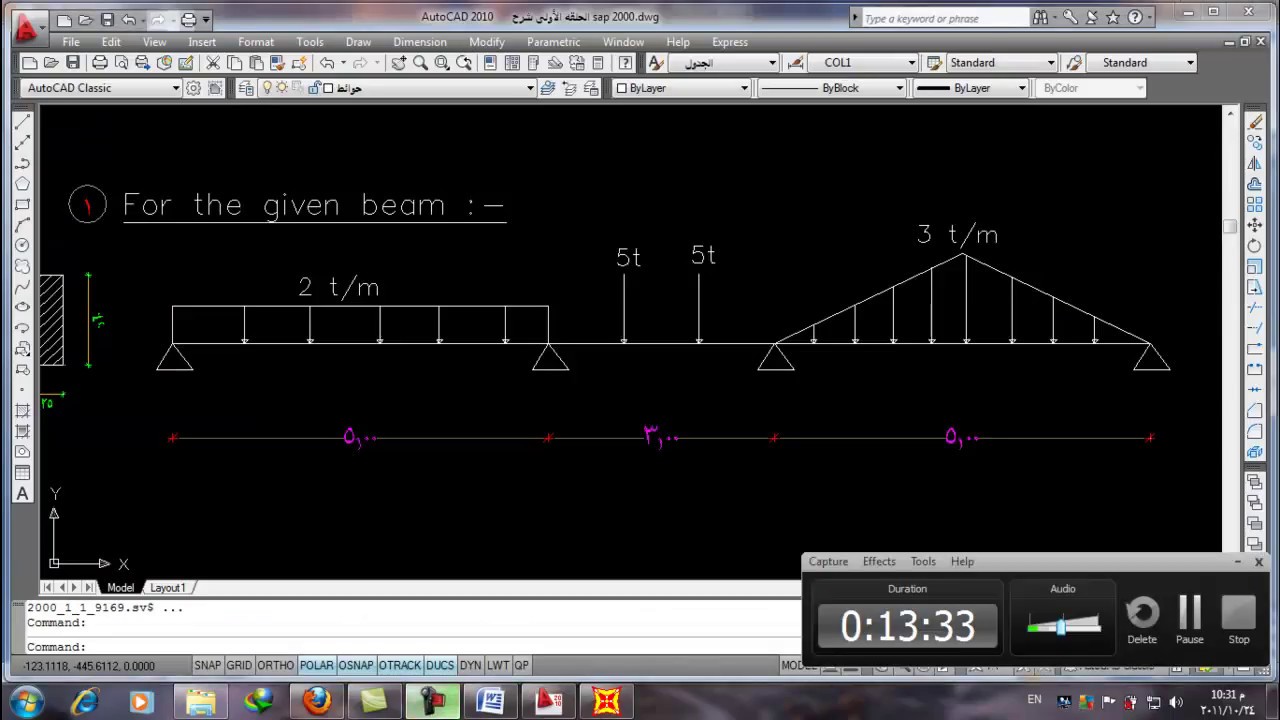Viewport: 1280px width, 720px height.
Task: Open the ByBlock linetype dropdown
Action: tap(831, 88)
